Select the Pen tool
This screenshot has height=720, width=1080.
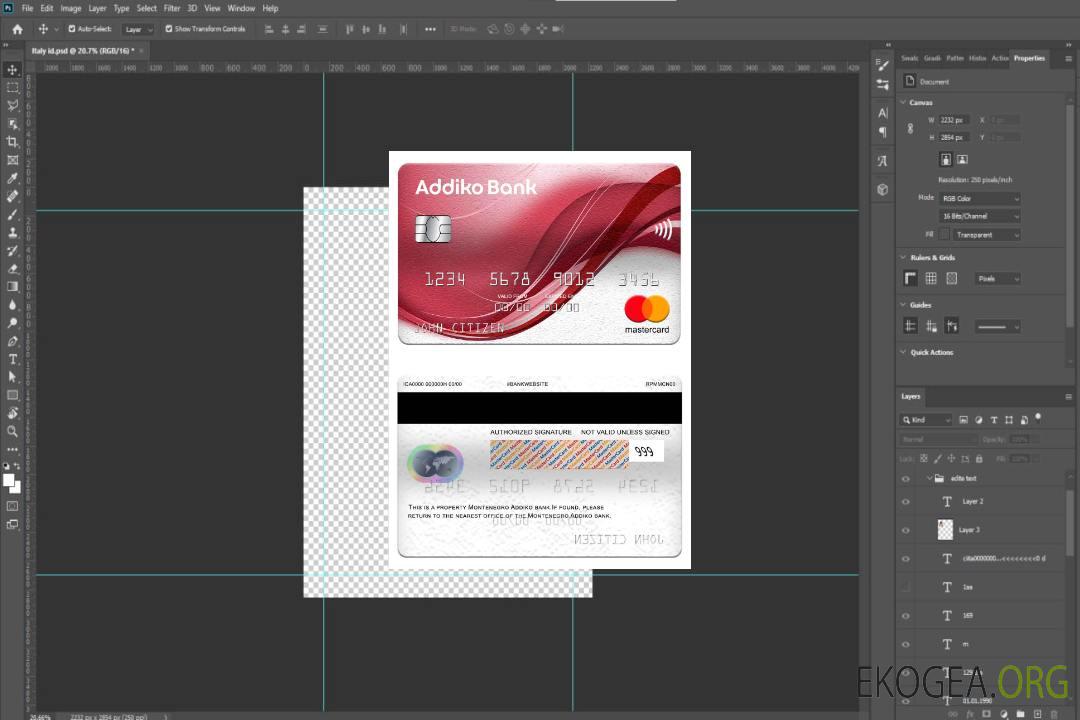click(12, 341)
